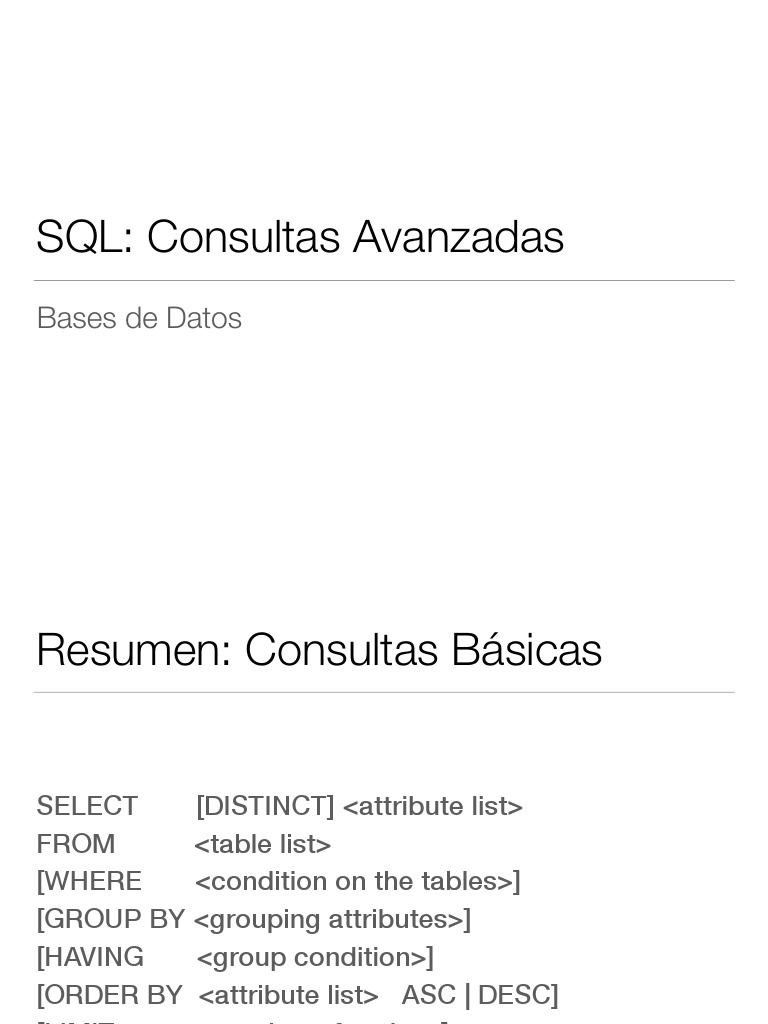Click the [ORDER BY keyword
Viewport: 768px width, 1024px height.
(x=109, y=995)
